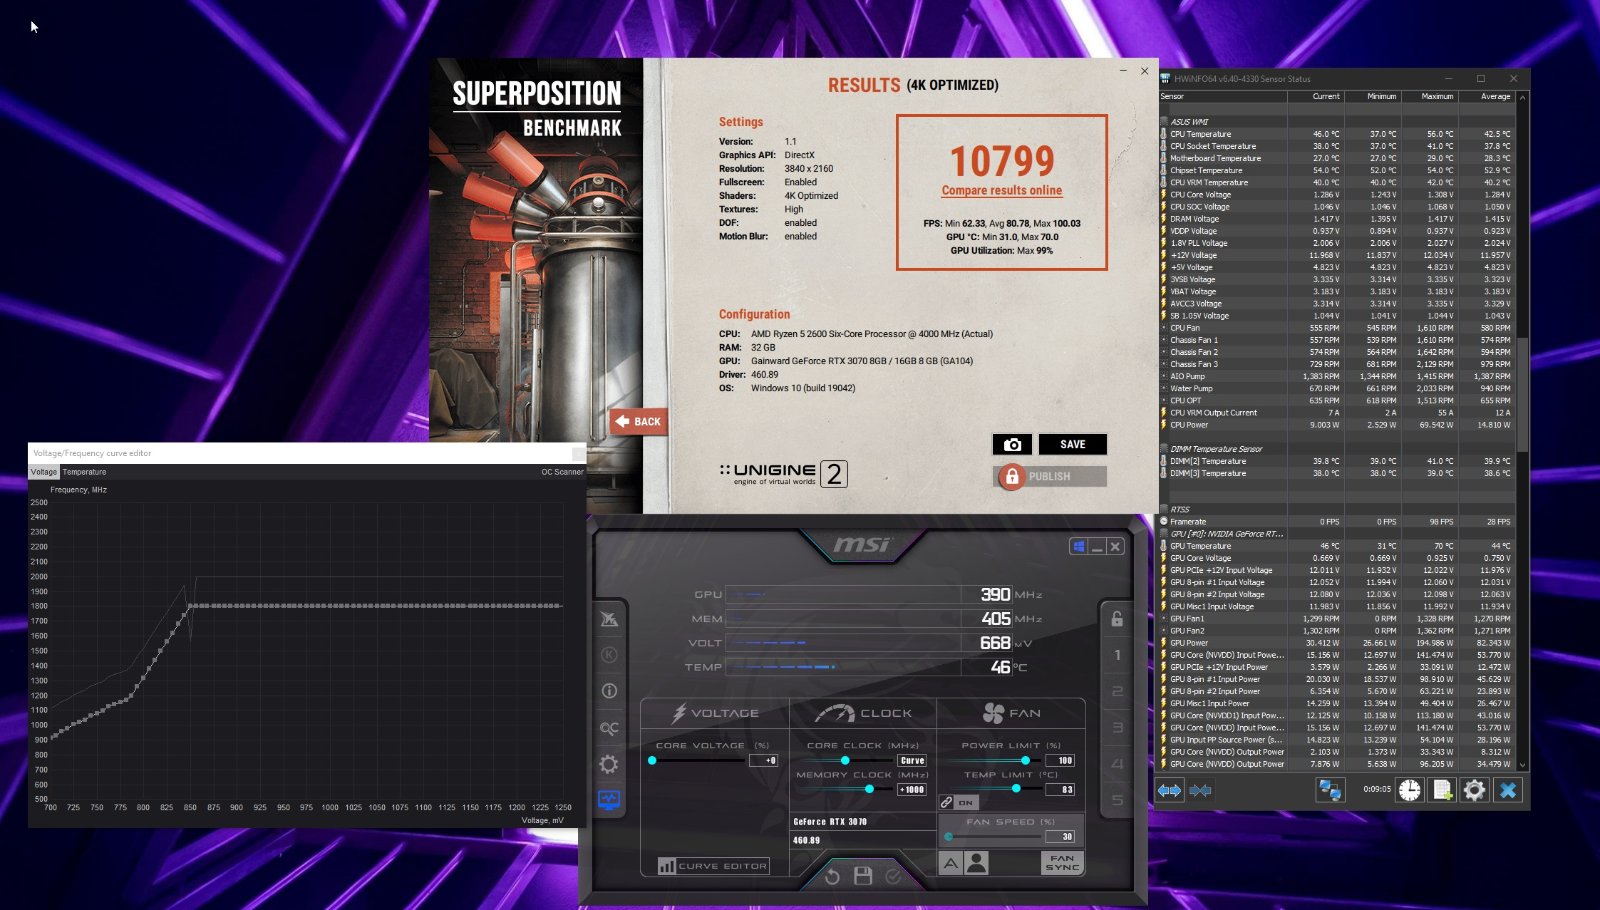Screen dimensions: 1600x910
Task: Click the PUBLISH button in Superposition
Action: pyautogui.click(x=1050, y=476)
